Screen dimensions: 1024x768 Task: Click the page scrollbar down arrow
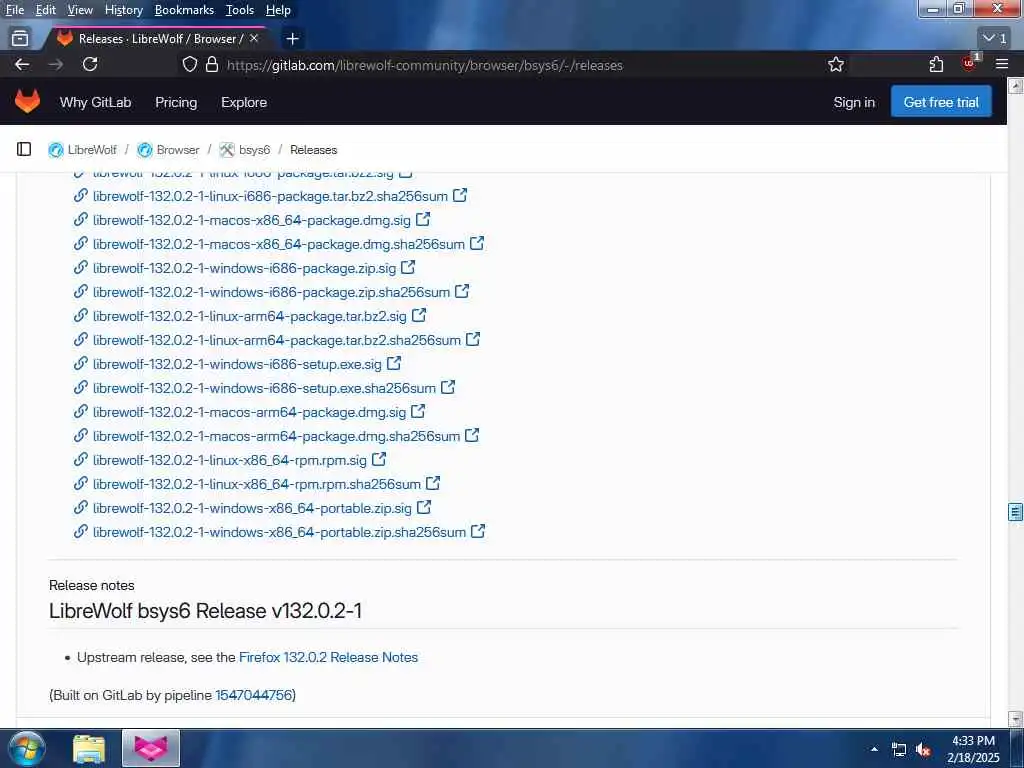1016,718
